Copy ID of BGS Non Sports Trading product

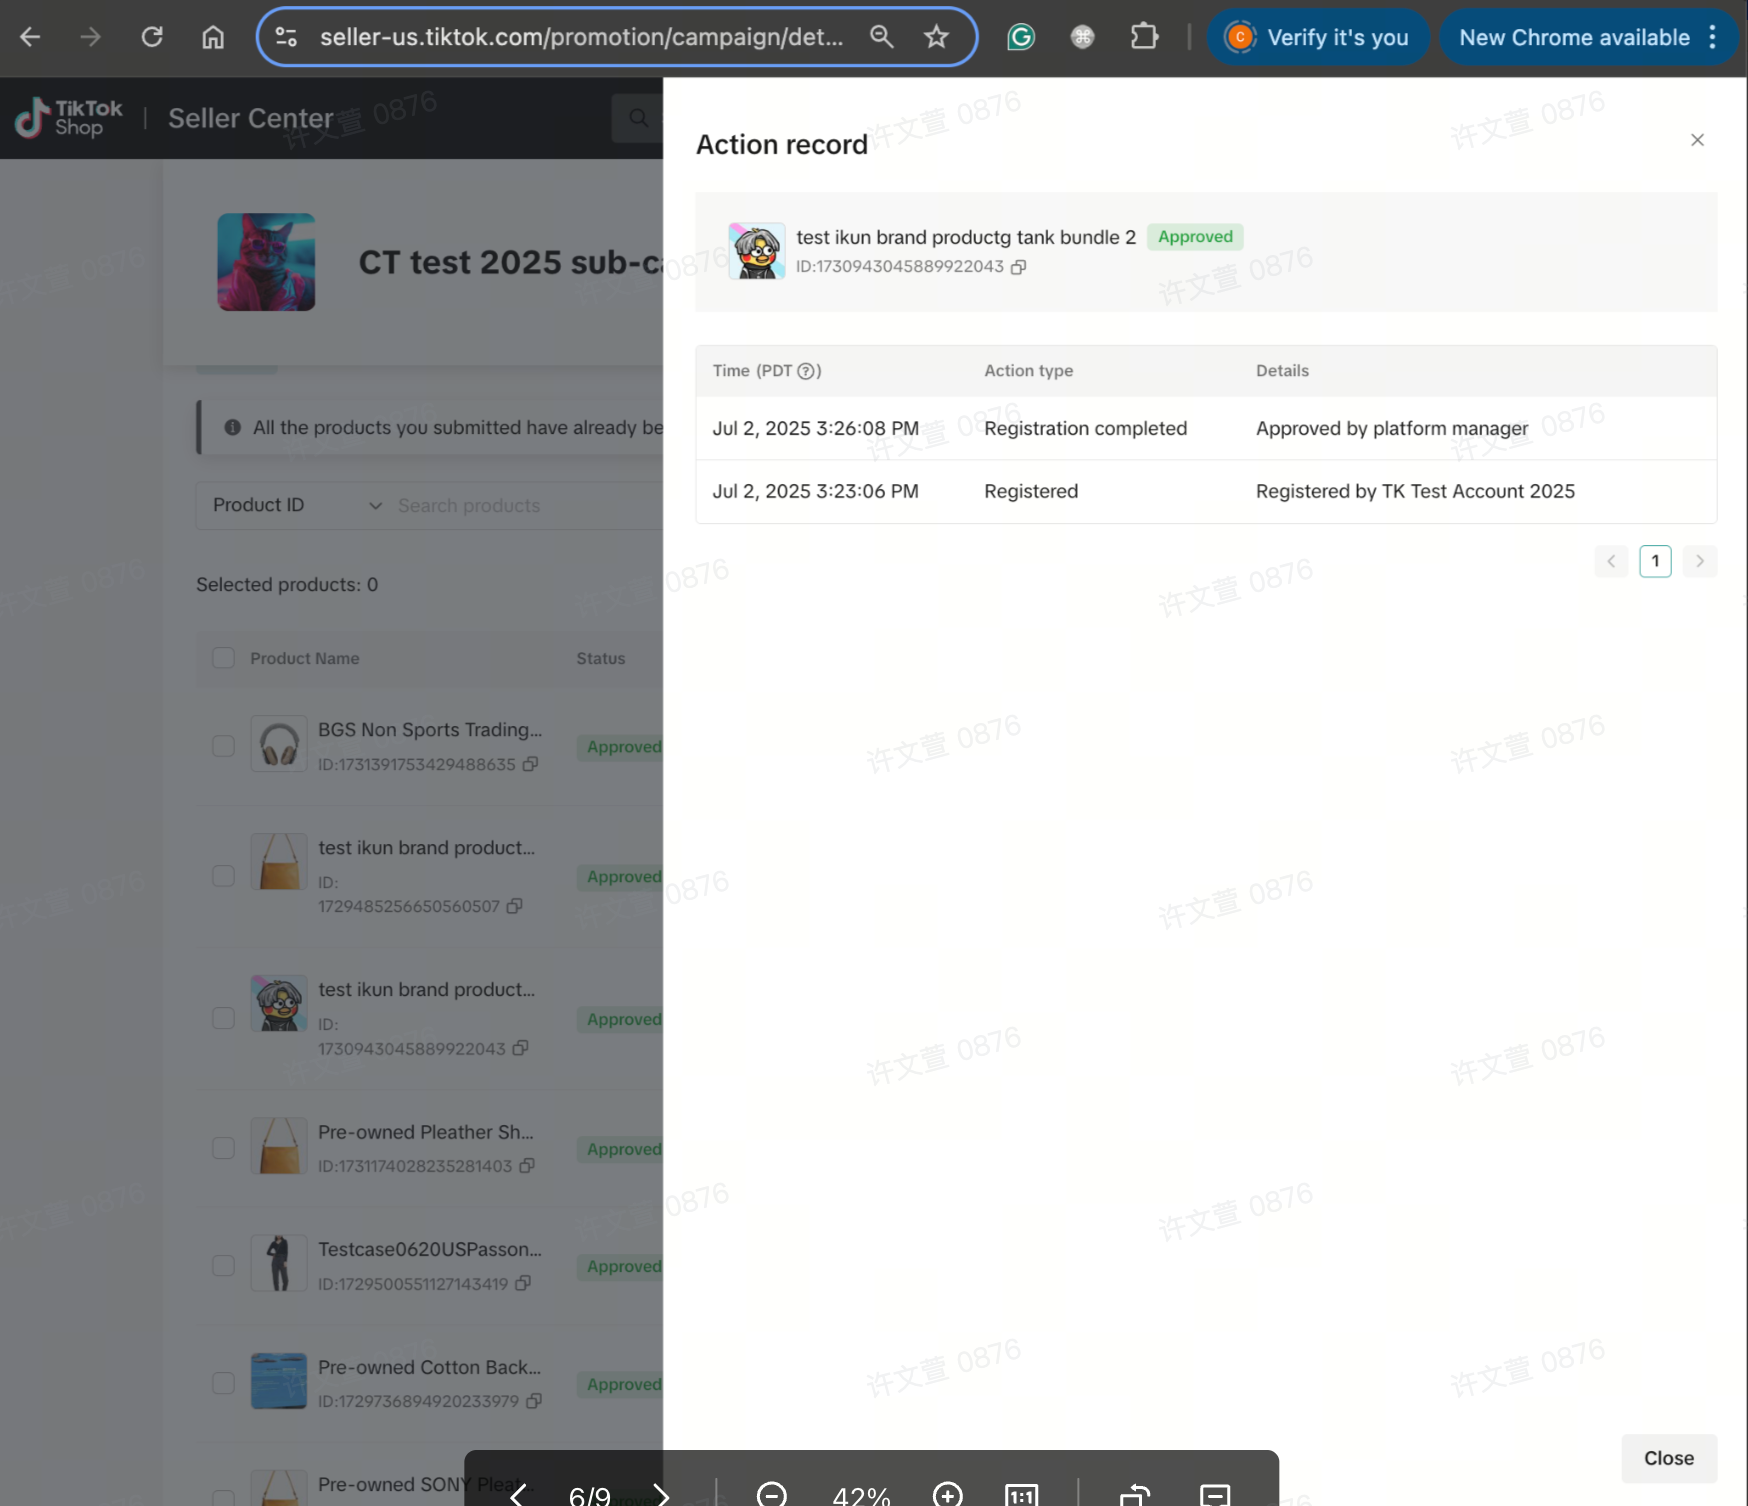click(x=531, y=764)
